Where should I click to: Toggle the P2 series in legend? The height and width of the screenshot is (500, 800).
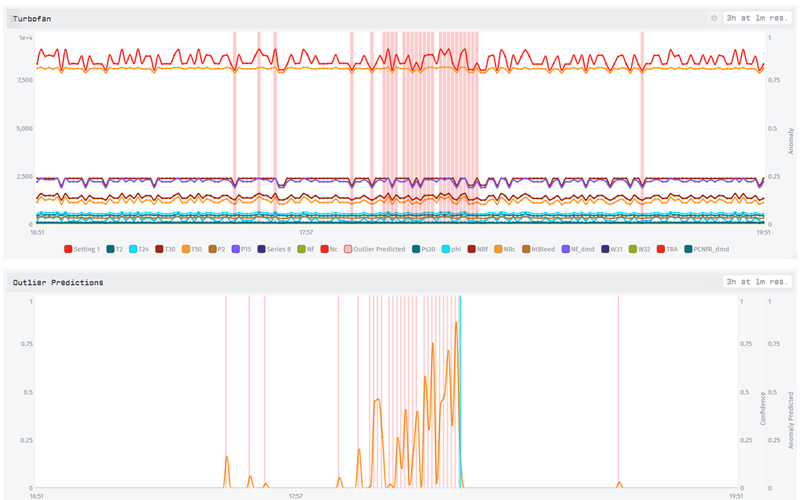217,249
